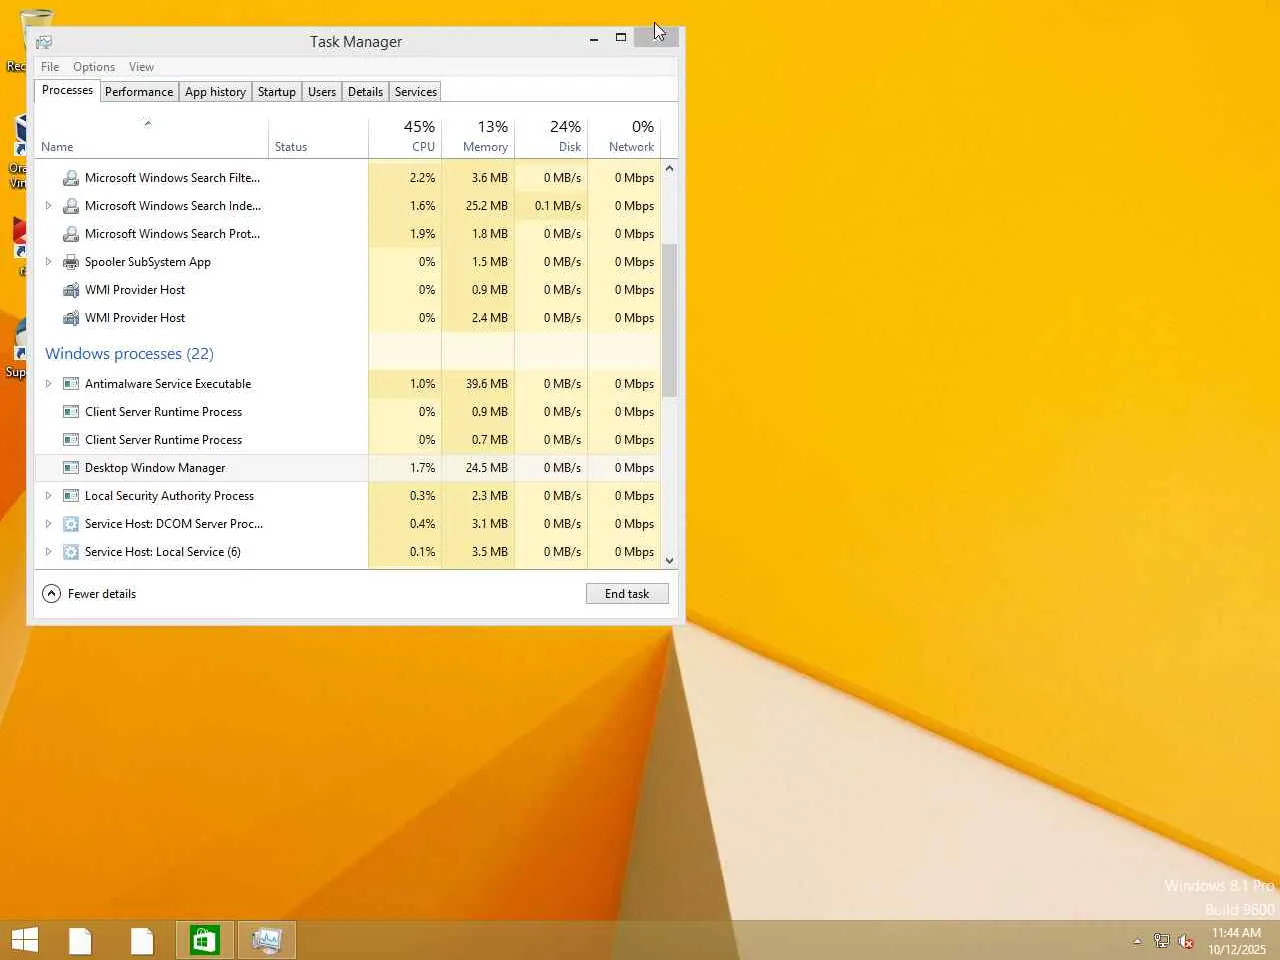The height and width of the screenshot is (960, 1280).
Task: Open the second blank document icon on the taskbar
Action: [x=142, y=940]
